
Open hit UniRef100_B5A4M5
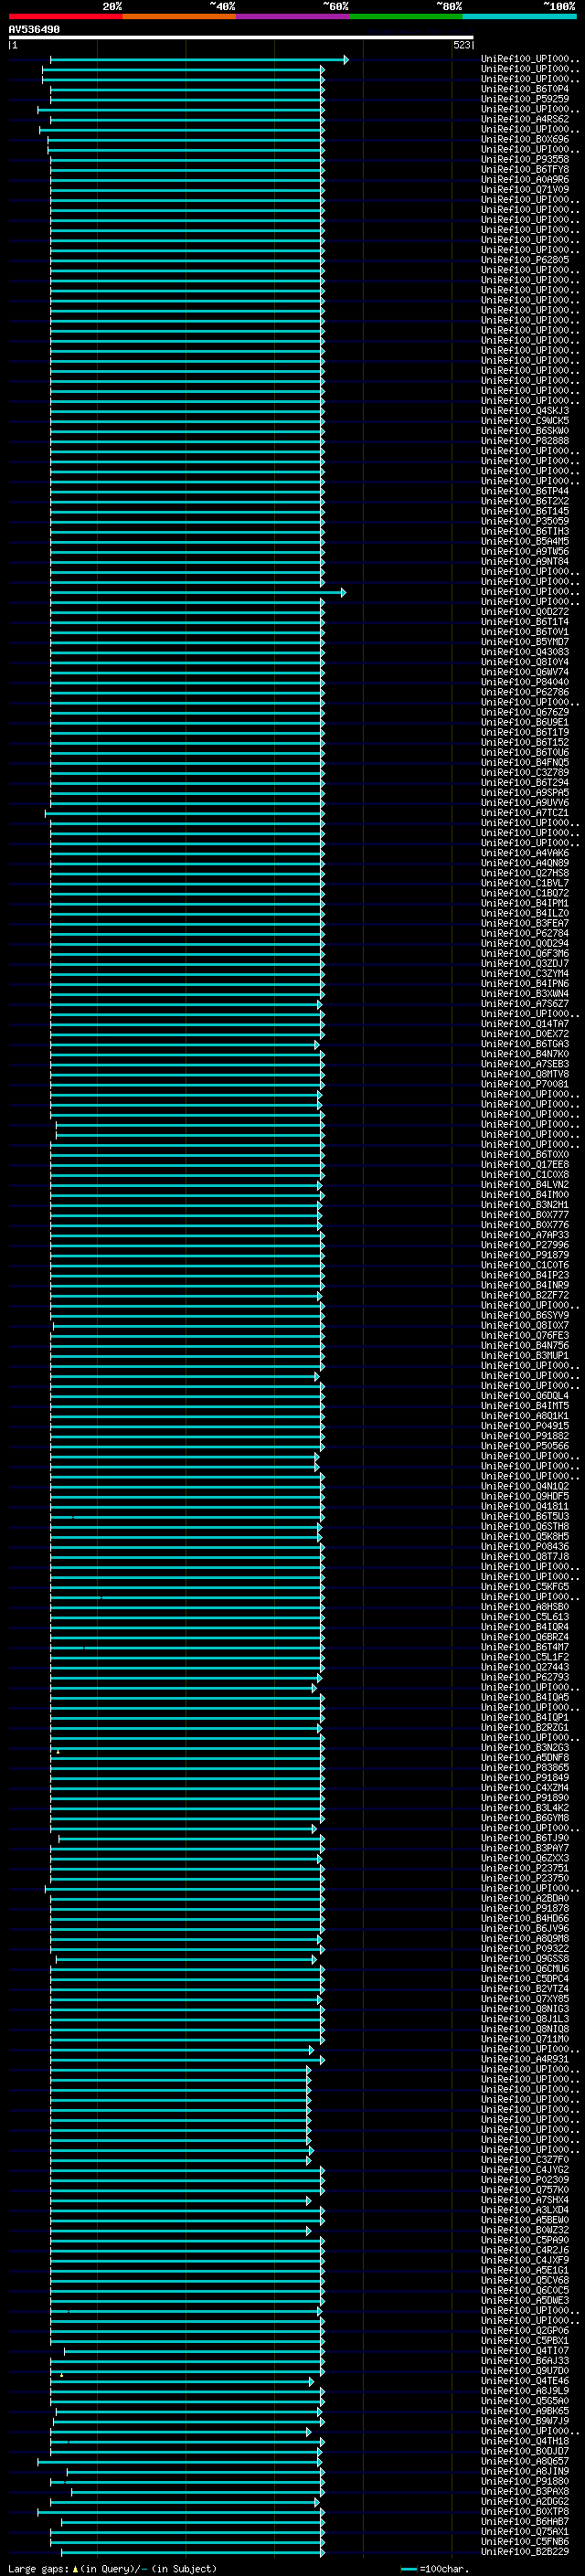525,541
